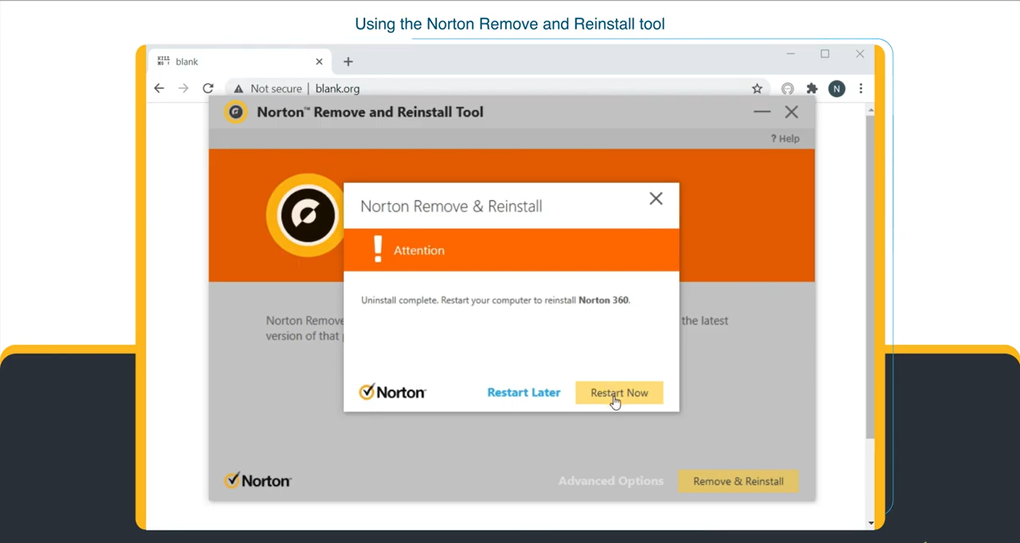Close the Norton Remove and Reinstall Tool window

791,112
